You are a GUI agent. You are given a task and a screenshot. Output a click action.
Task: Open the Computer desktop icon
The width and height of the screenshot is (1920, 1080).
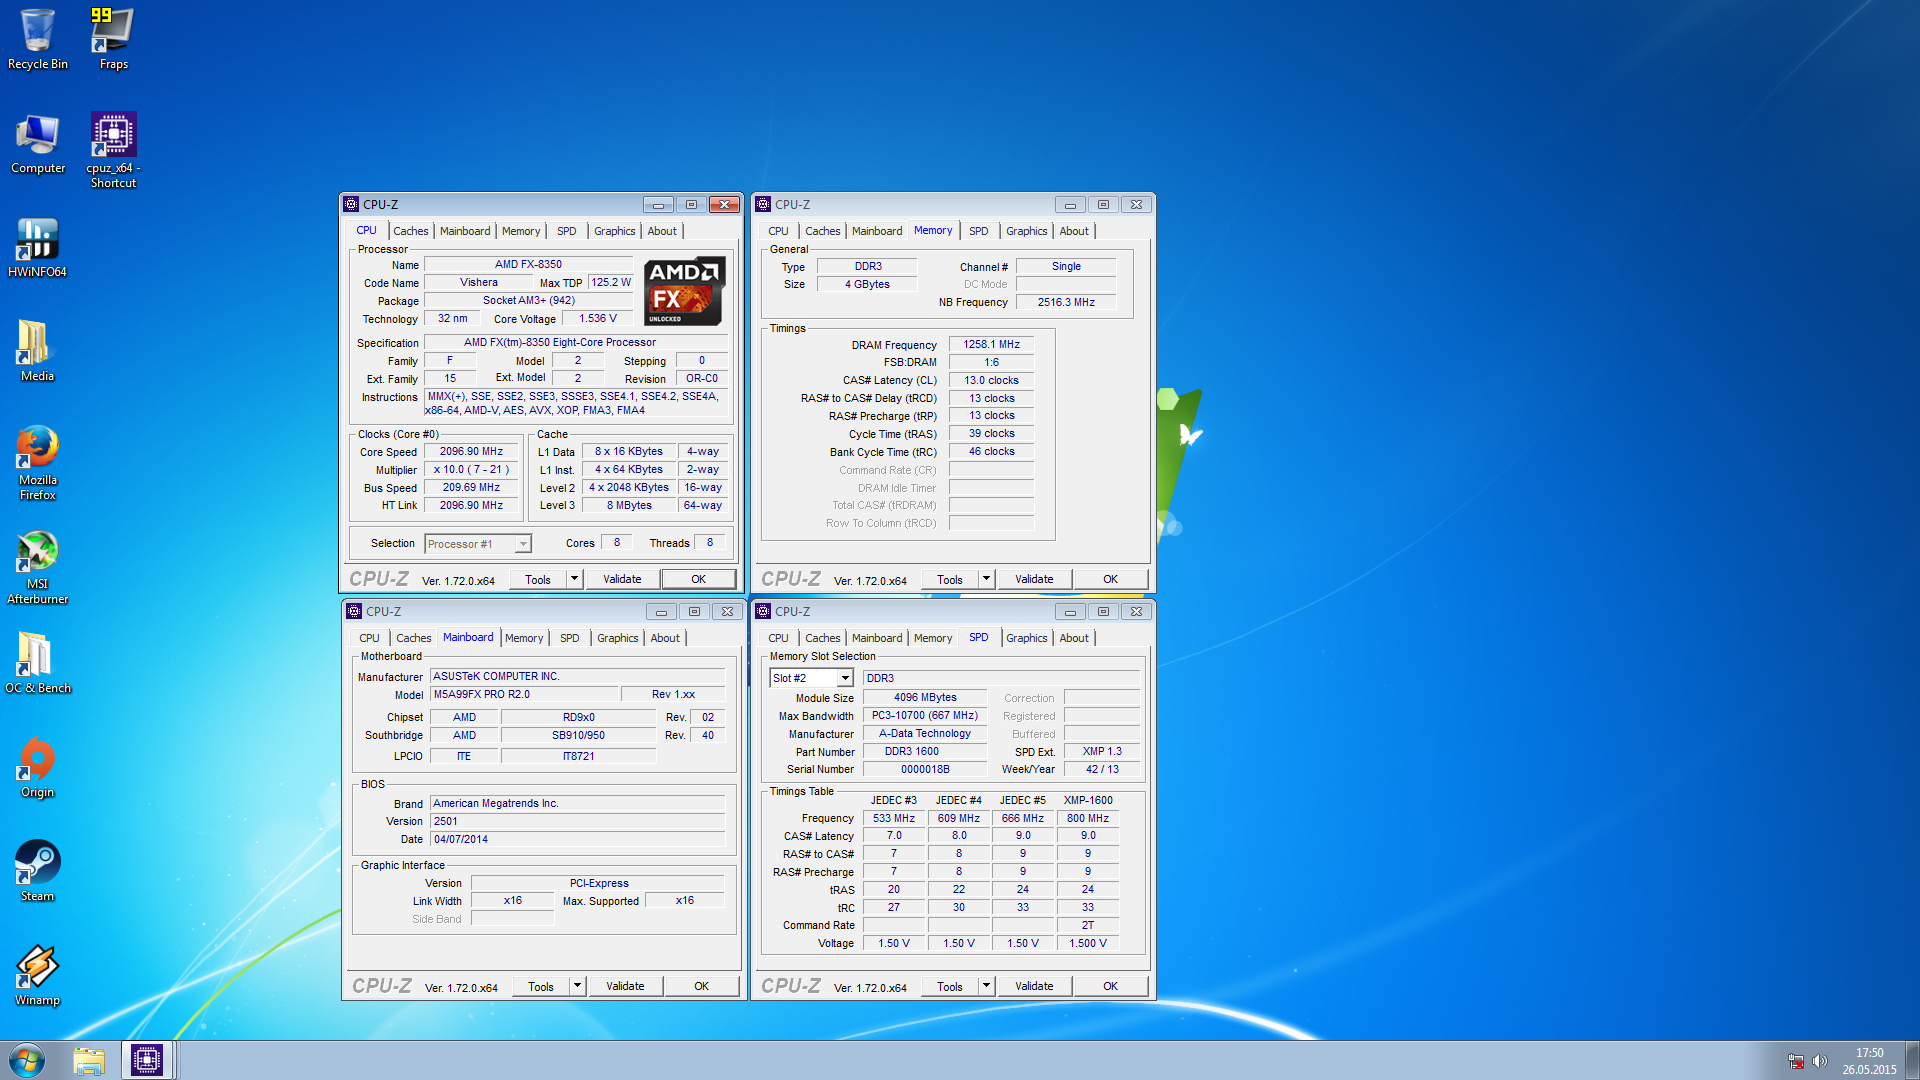[x=38, y=144]
